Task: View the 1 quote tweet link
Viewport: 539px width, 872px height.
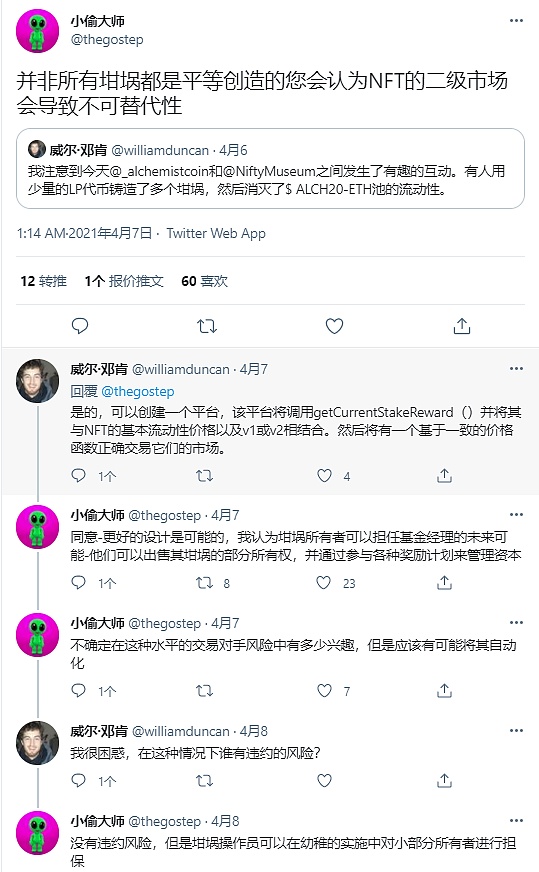Action: 123,281
